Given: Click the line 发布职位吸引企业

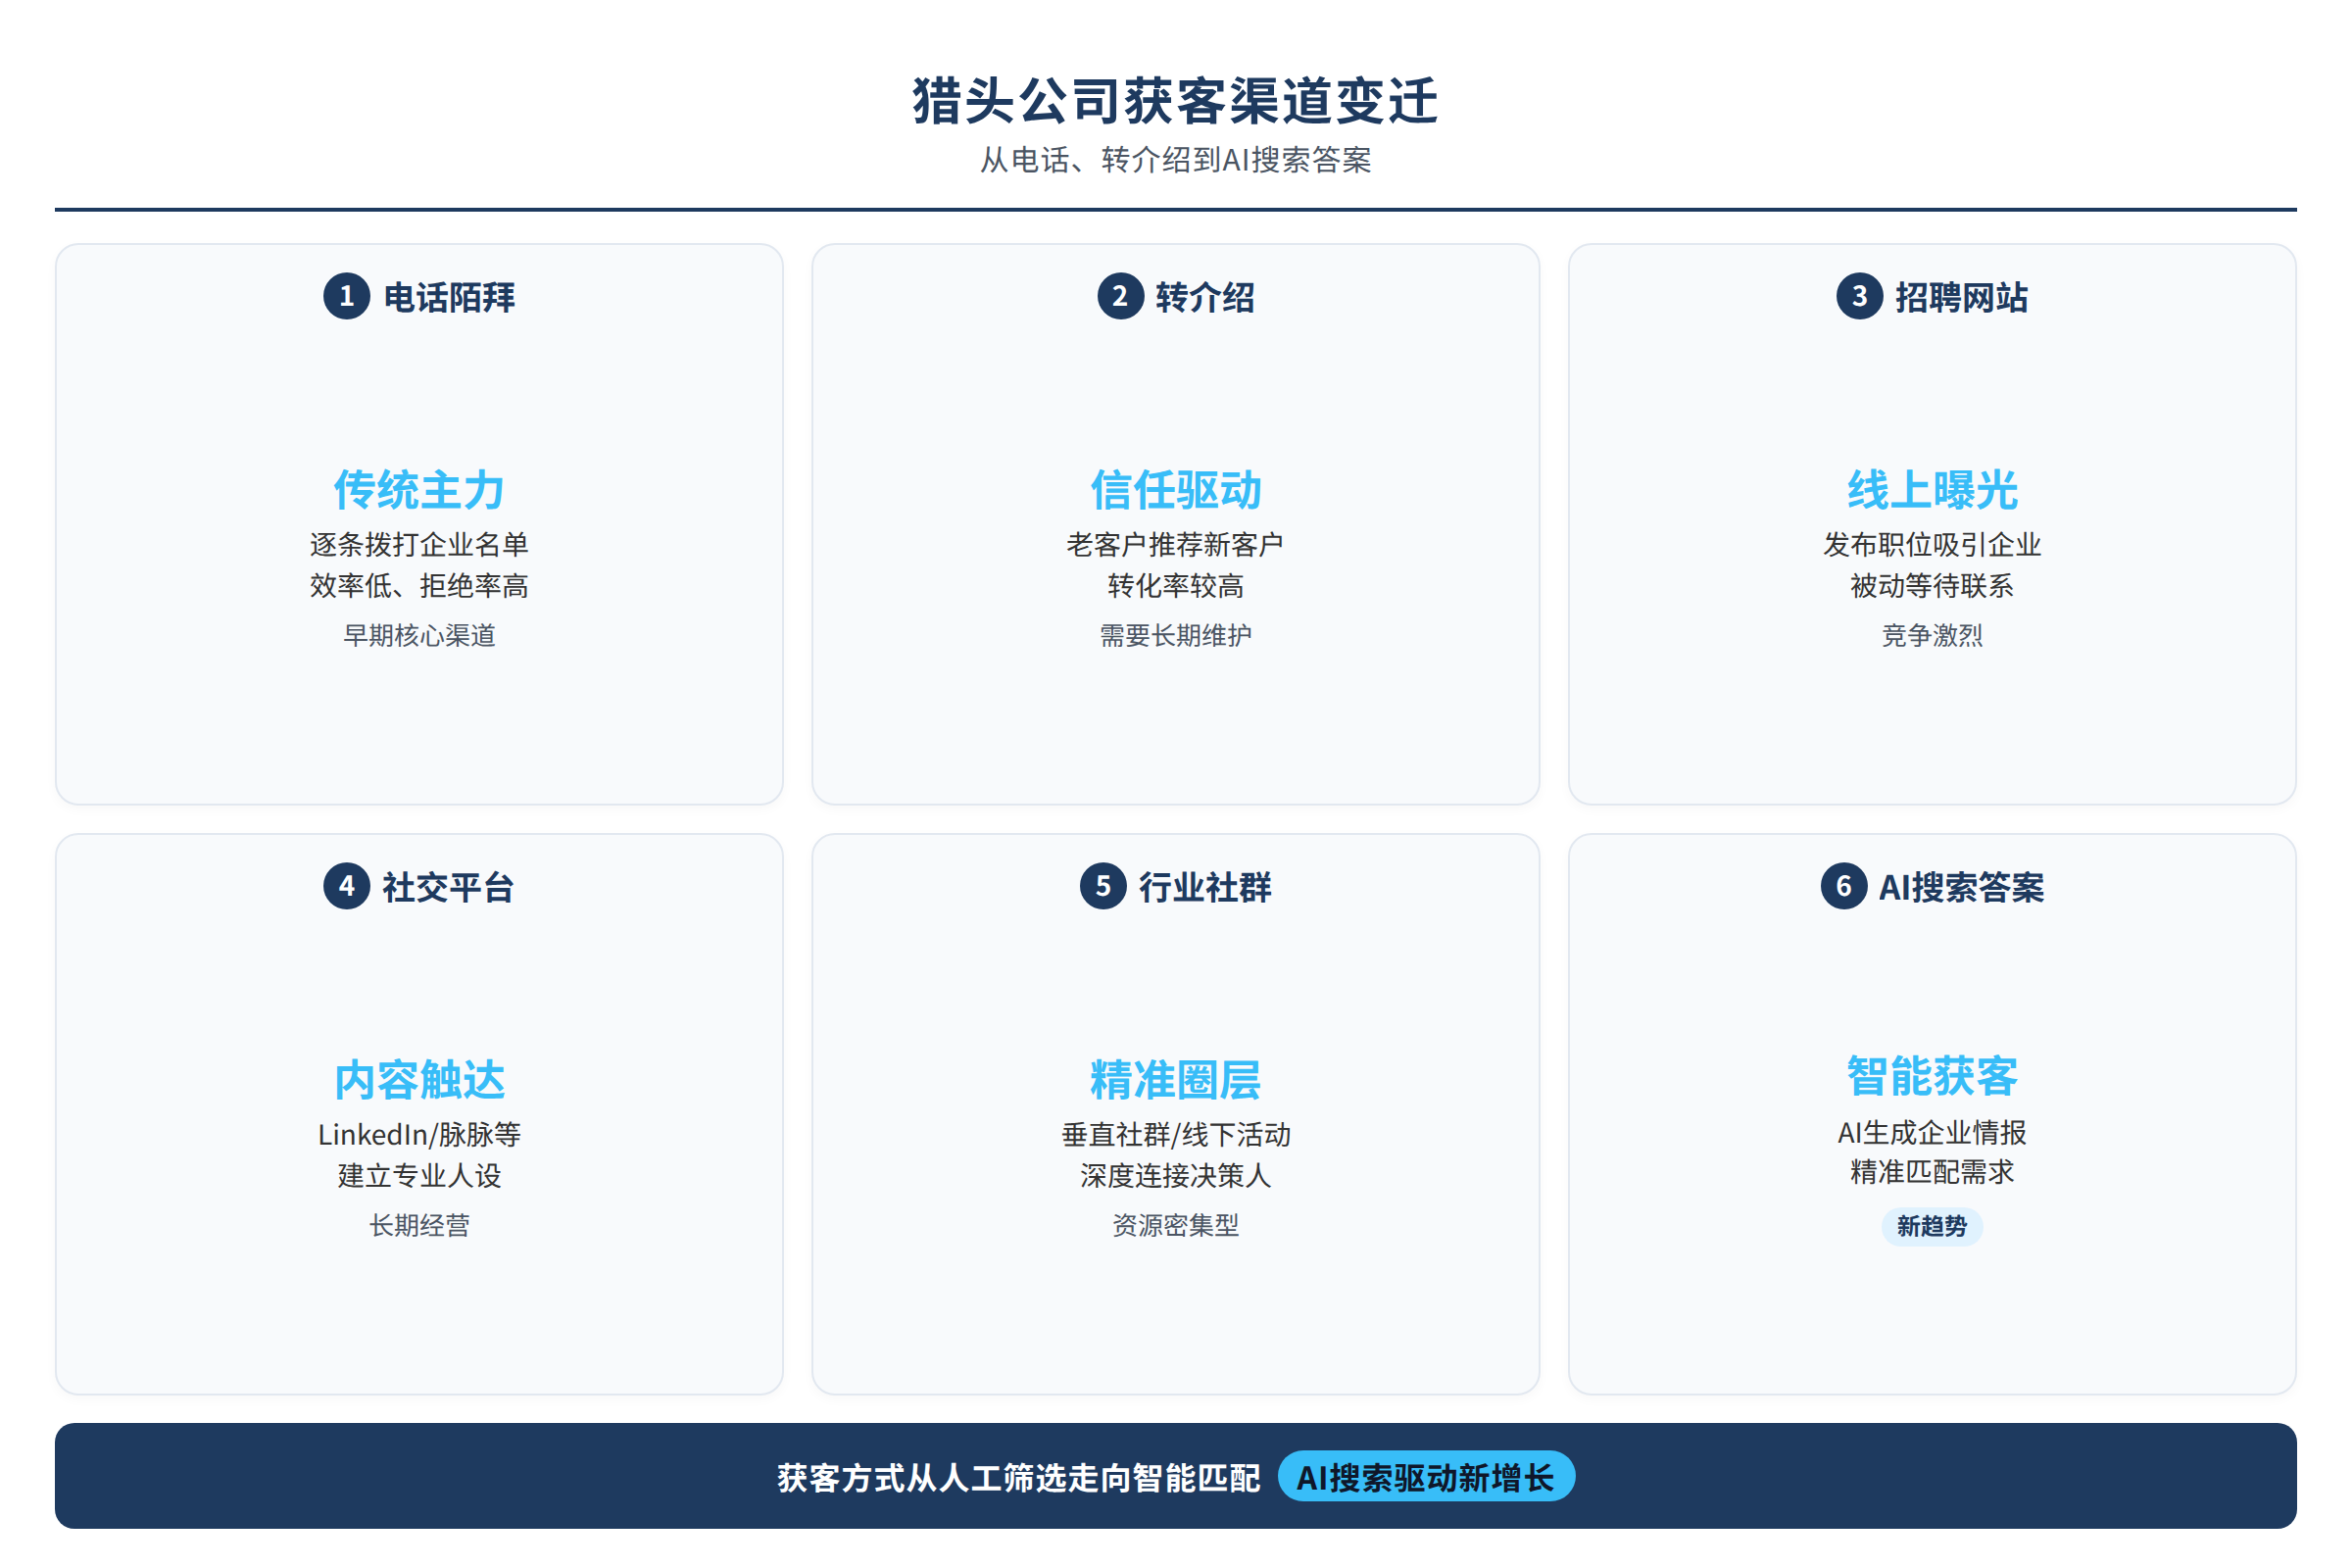Looking at the screenshot, I should coord(1932,545).
